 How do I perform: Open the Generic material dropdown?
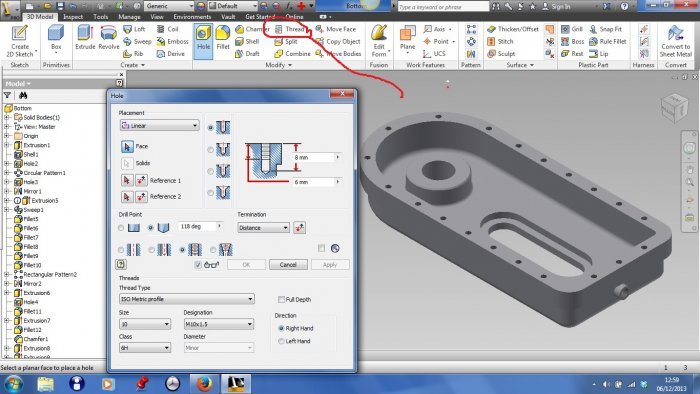pyautogui.click(x=169, y=6)
